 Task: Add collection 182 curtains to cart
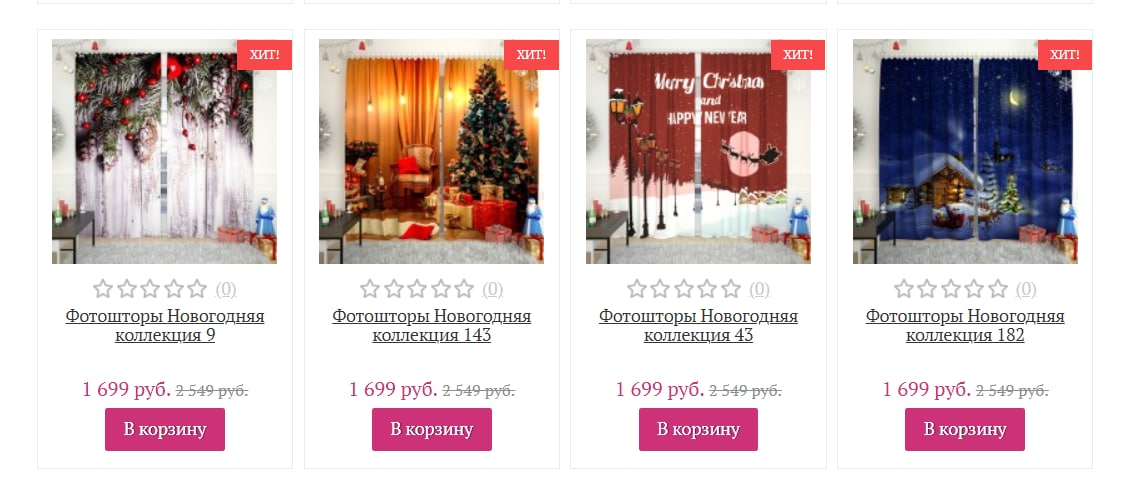(965, 429)
